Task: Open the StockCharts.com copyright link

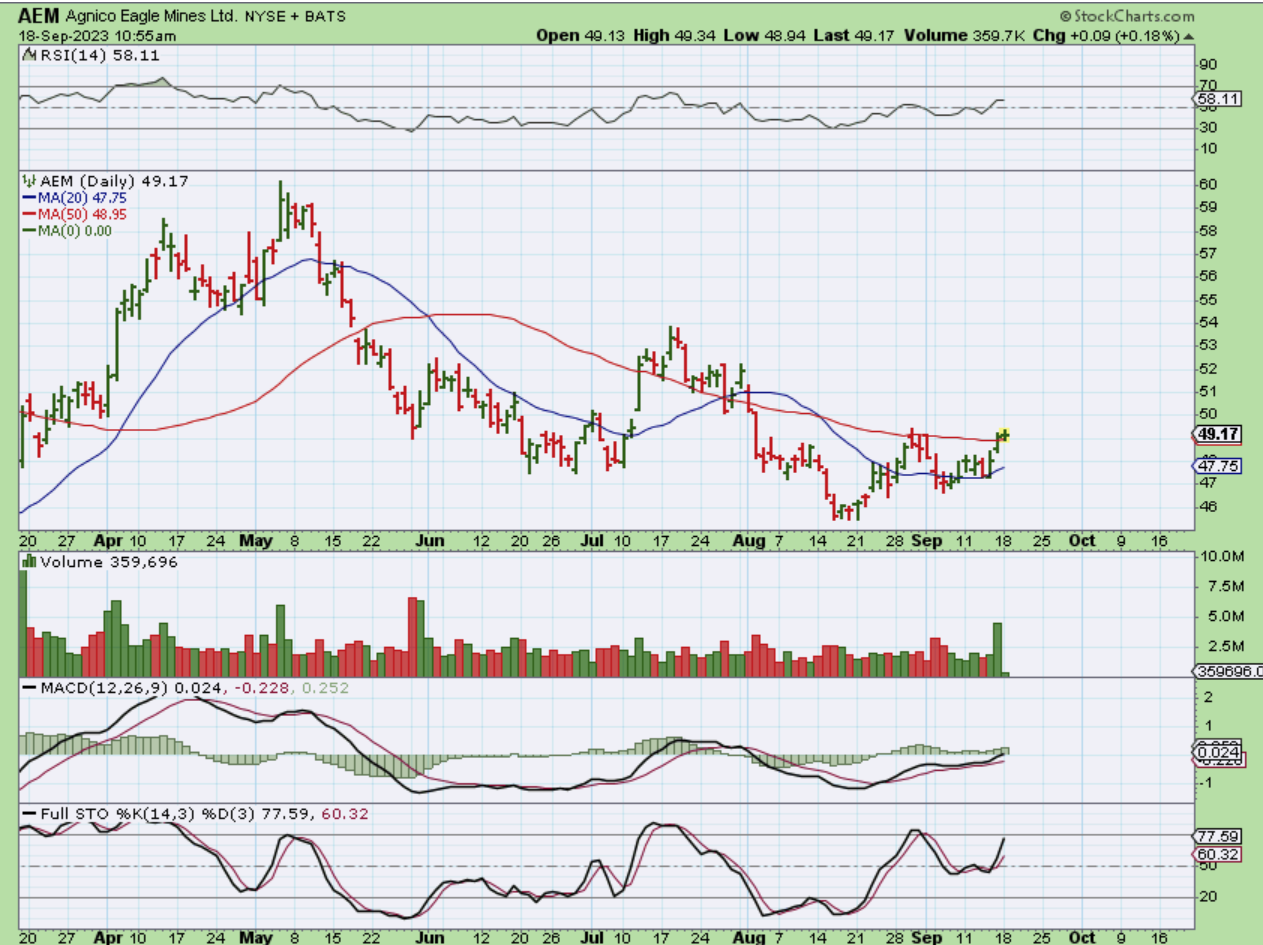Action: pos(1127,16)
